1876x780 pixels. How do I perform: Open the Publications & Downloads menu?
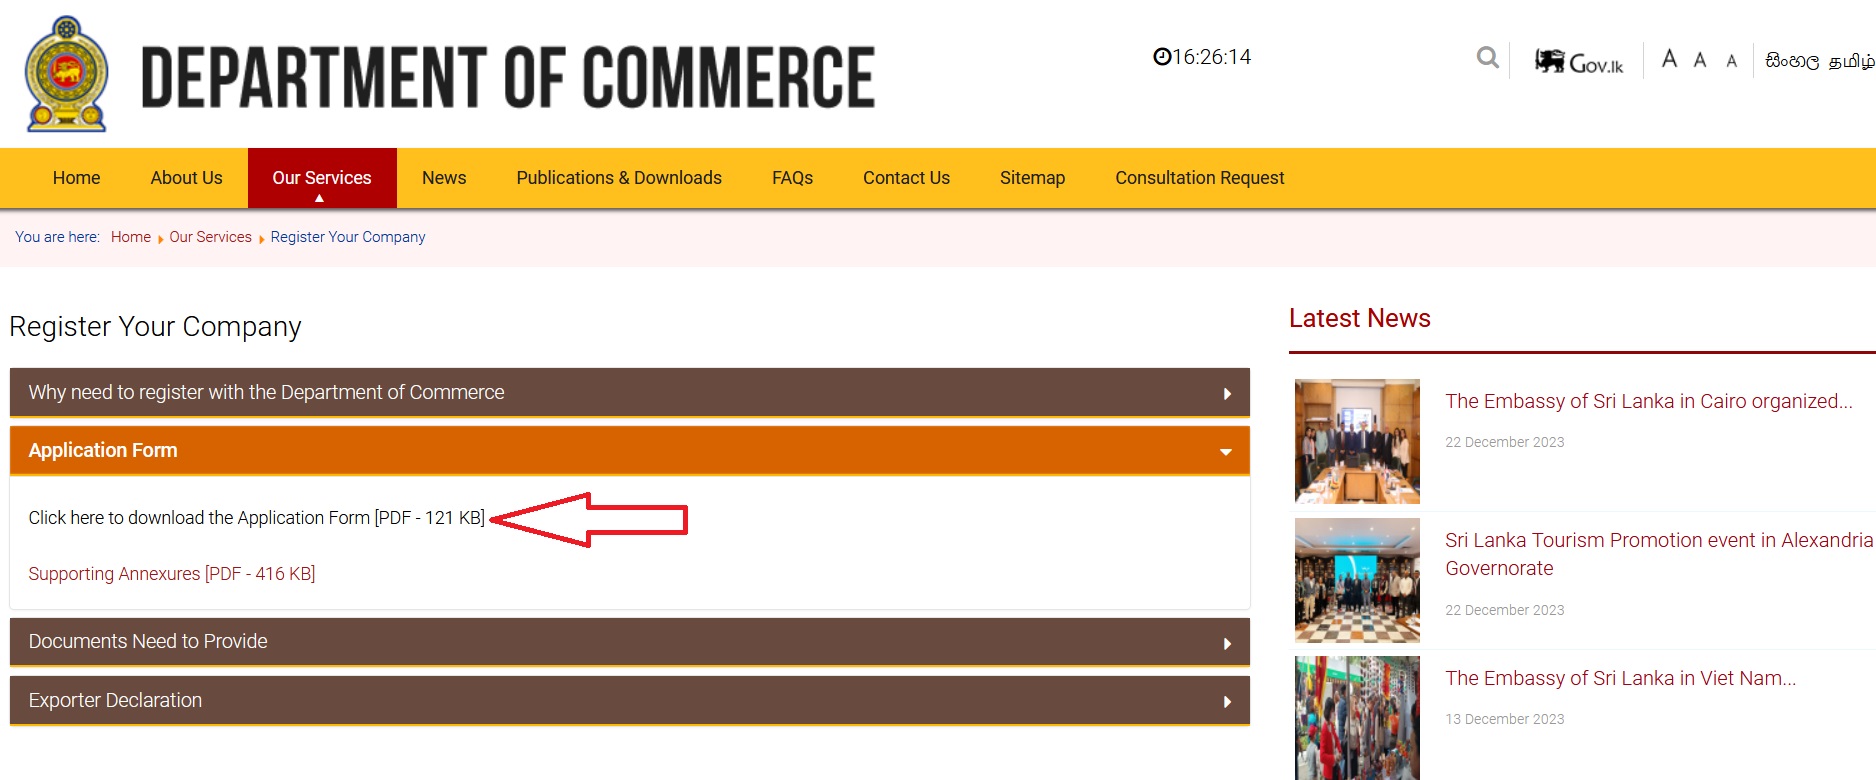pyautogui.click(x=619, y=178)
